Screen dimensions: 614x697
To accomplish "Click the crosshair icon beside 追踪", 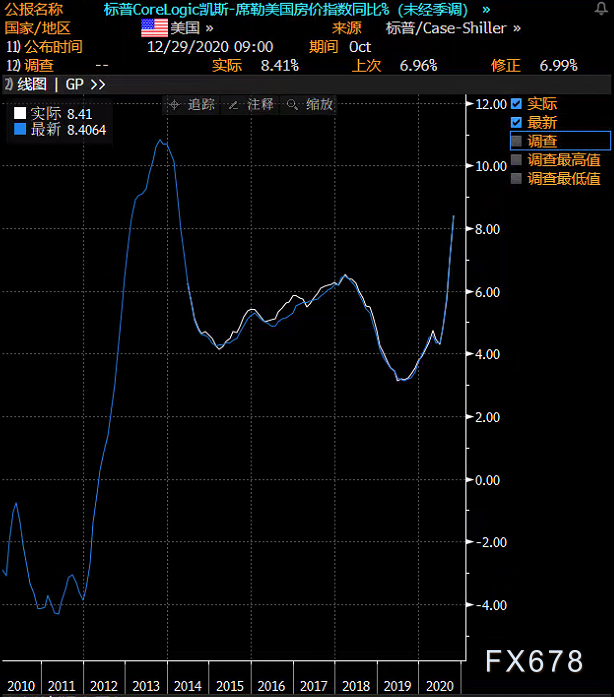I will pos(174,105).
